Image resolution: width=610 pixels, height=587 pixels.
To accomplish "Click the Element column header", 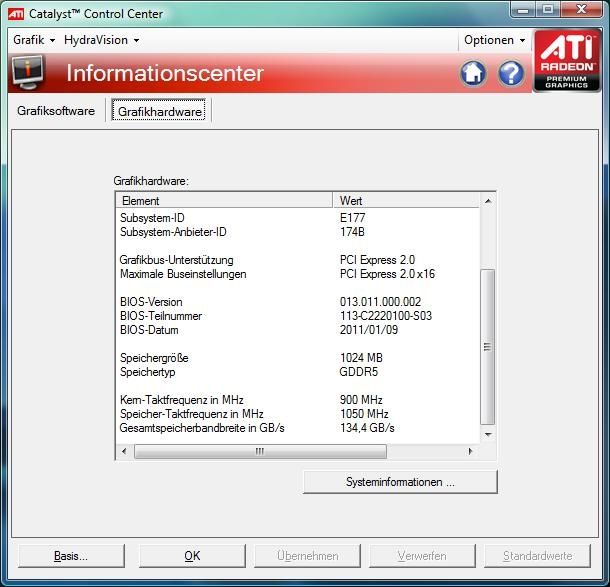I will coord(224,201).
